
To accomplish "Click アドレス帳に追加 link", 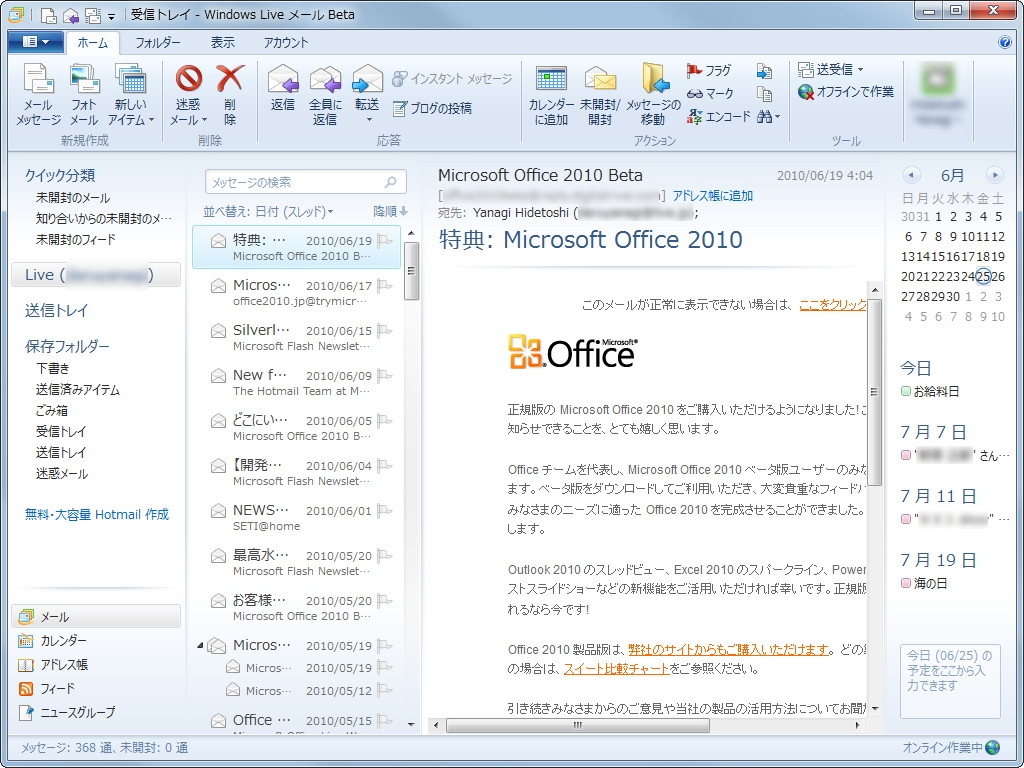I will (x=712, y=196).
